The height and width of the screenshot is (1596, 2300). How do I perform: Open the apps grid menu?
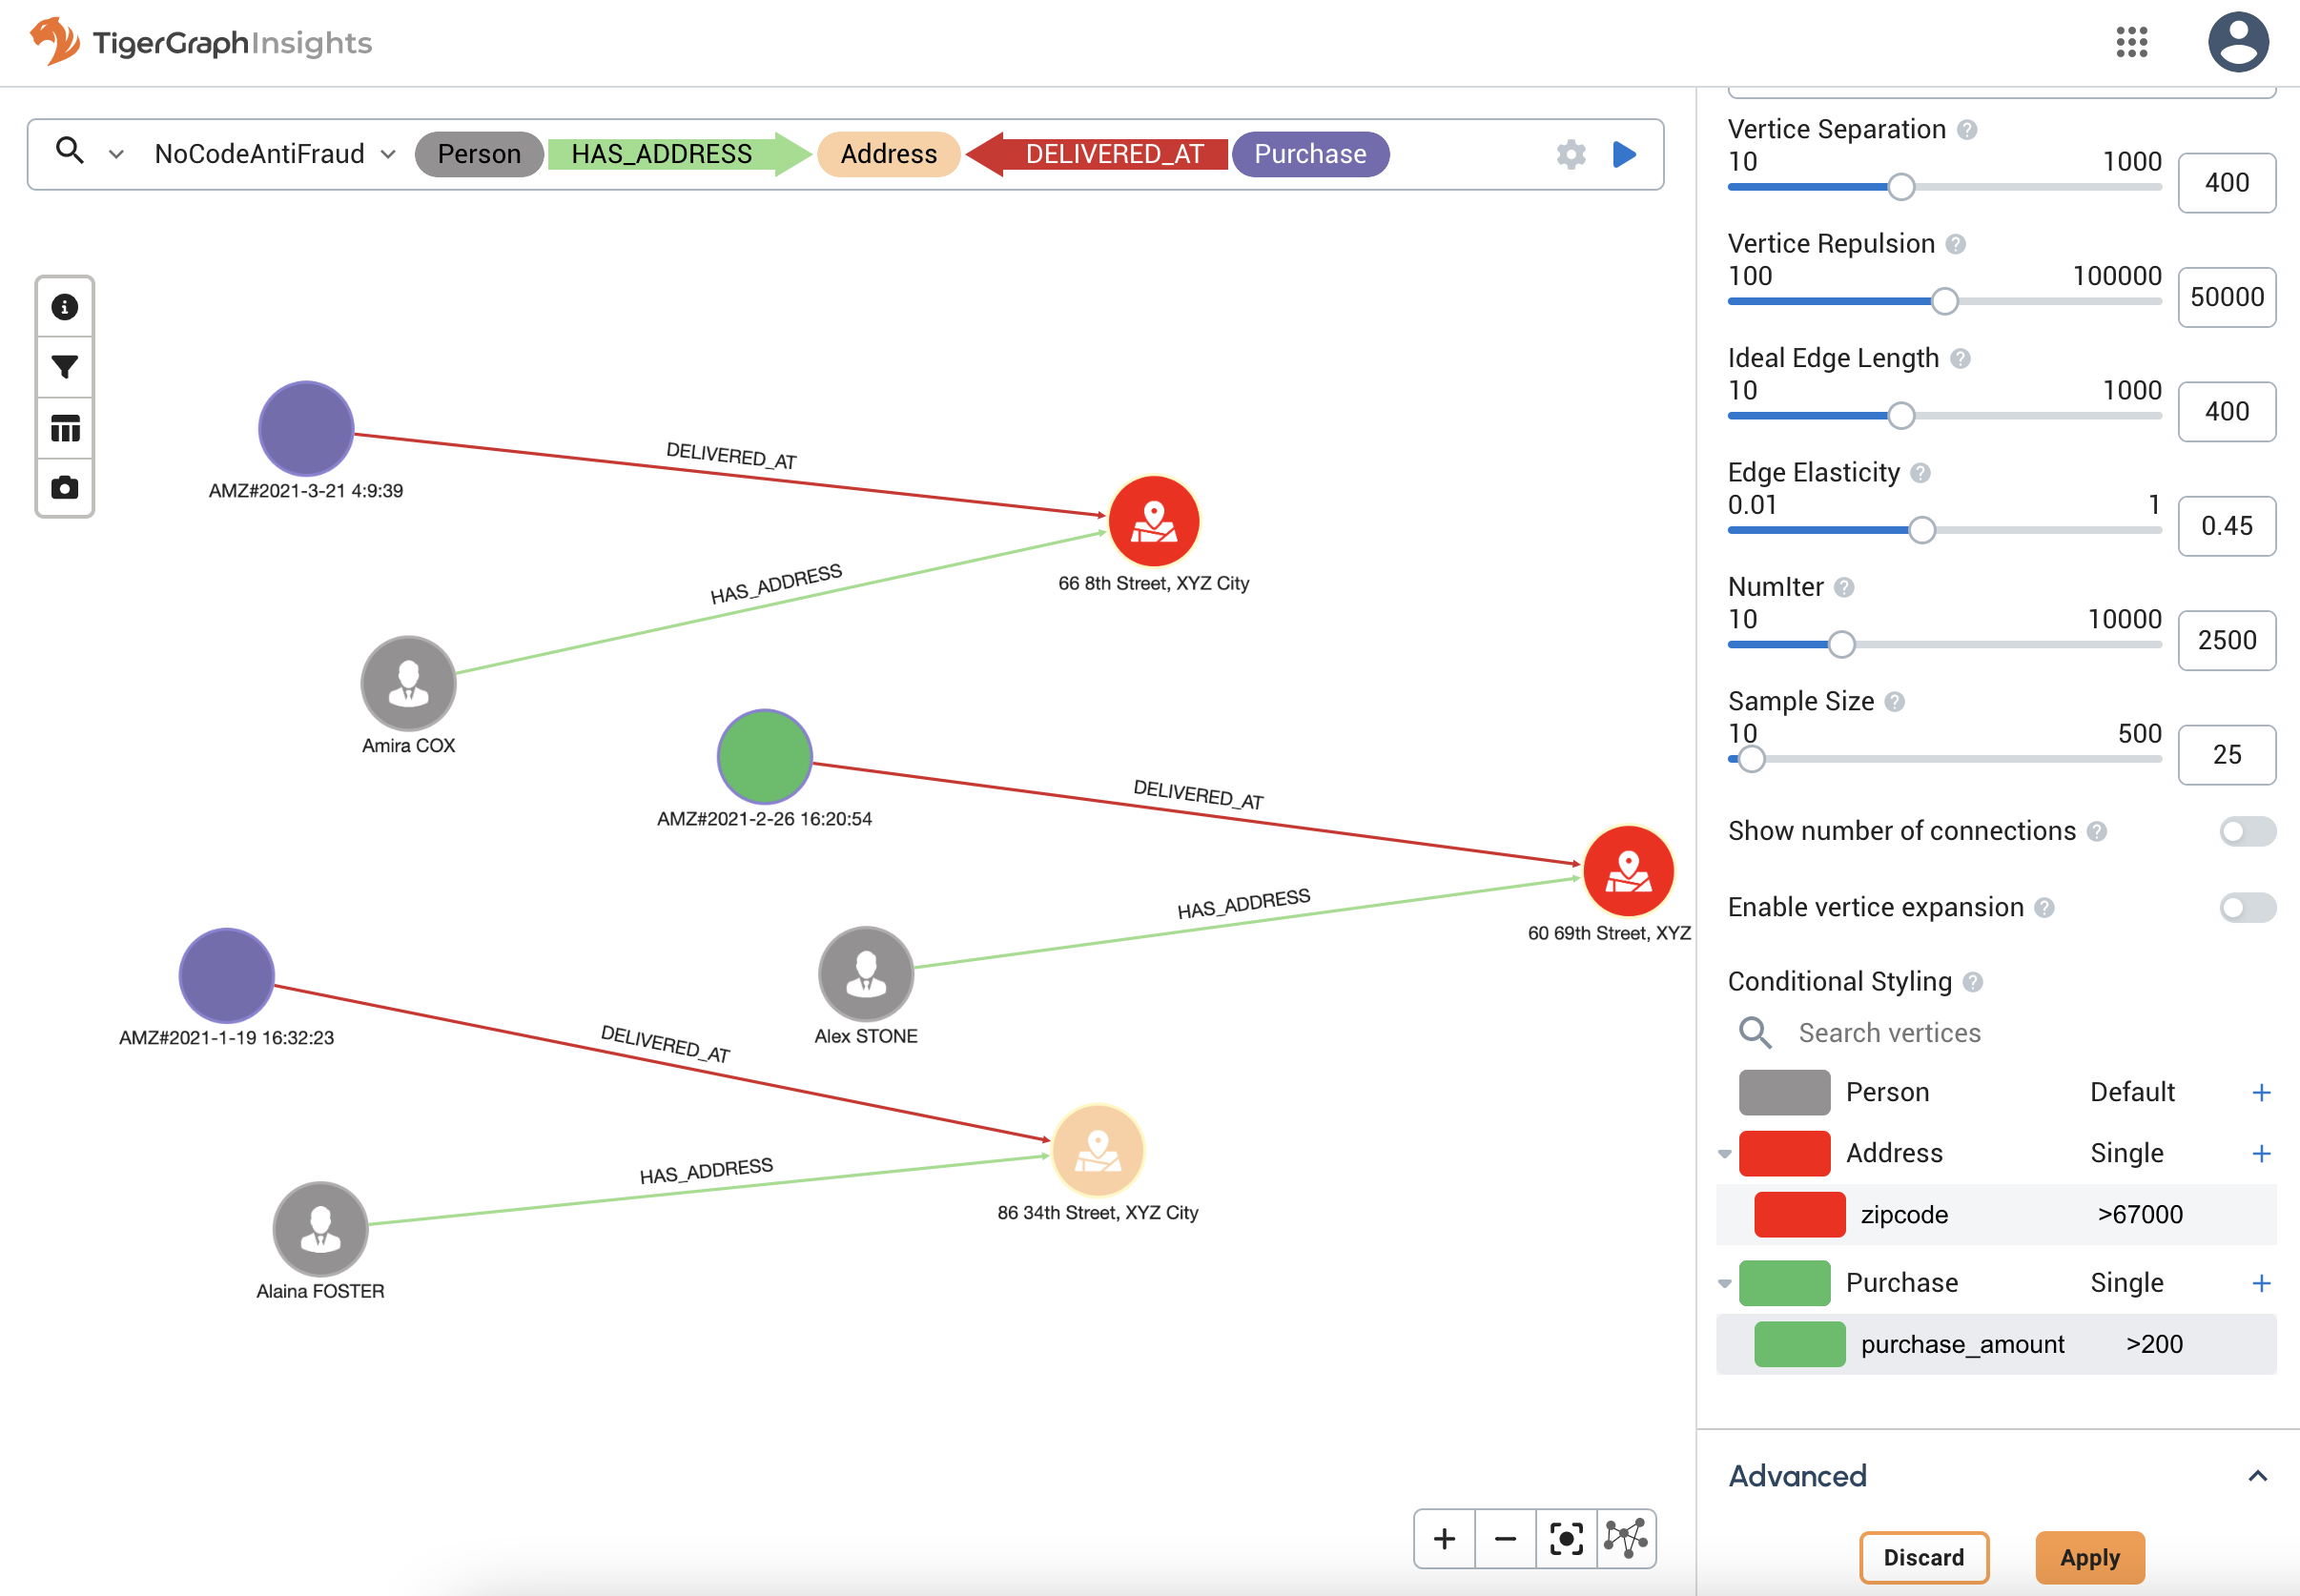(2131, 42)
